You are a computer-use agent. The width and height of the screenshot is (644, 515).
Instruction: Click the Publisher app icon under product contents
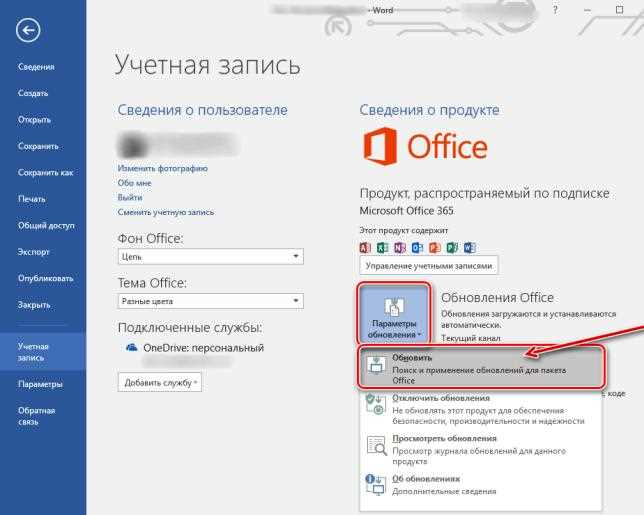452,248
